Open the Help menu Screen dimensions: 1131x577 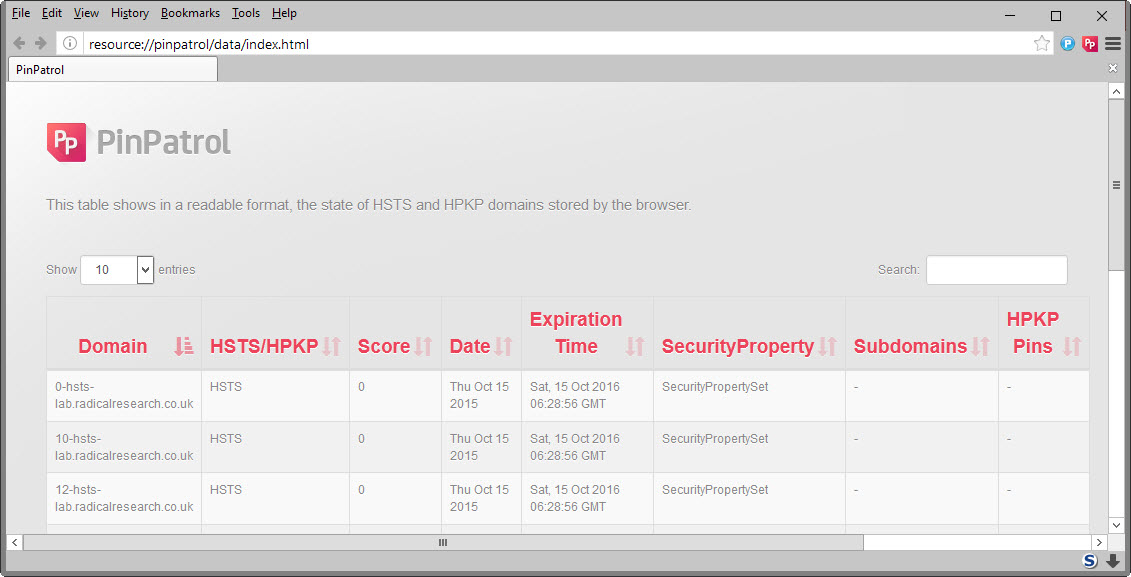click(284, 13)
